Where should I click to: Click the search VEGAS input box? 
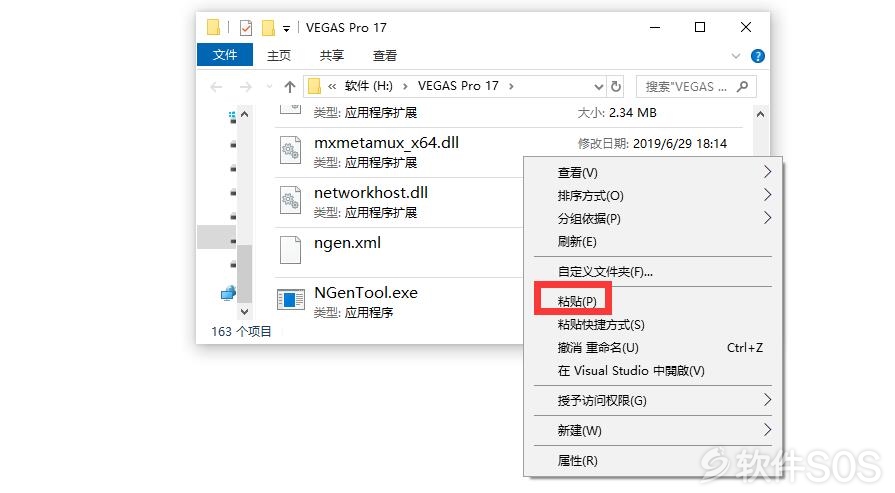tap(696, 87)
